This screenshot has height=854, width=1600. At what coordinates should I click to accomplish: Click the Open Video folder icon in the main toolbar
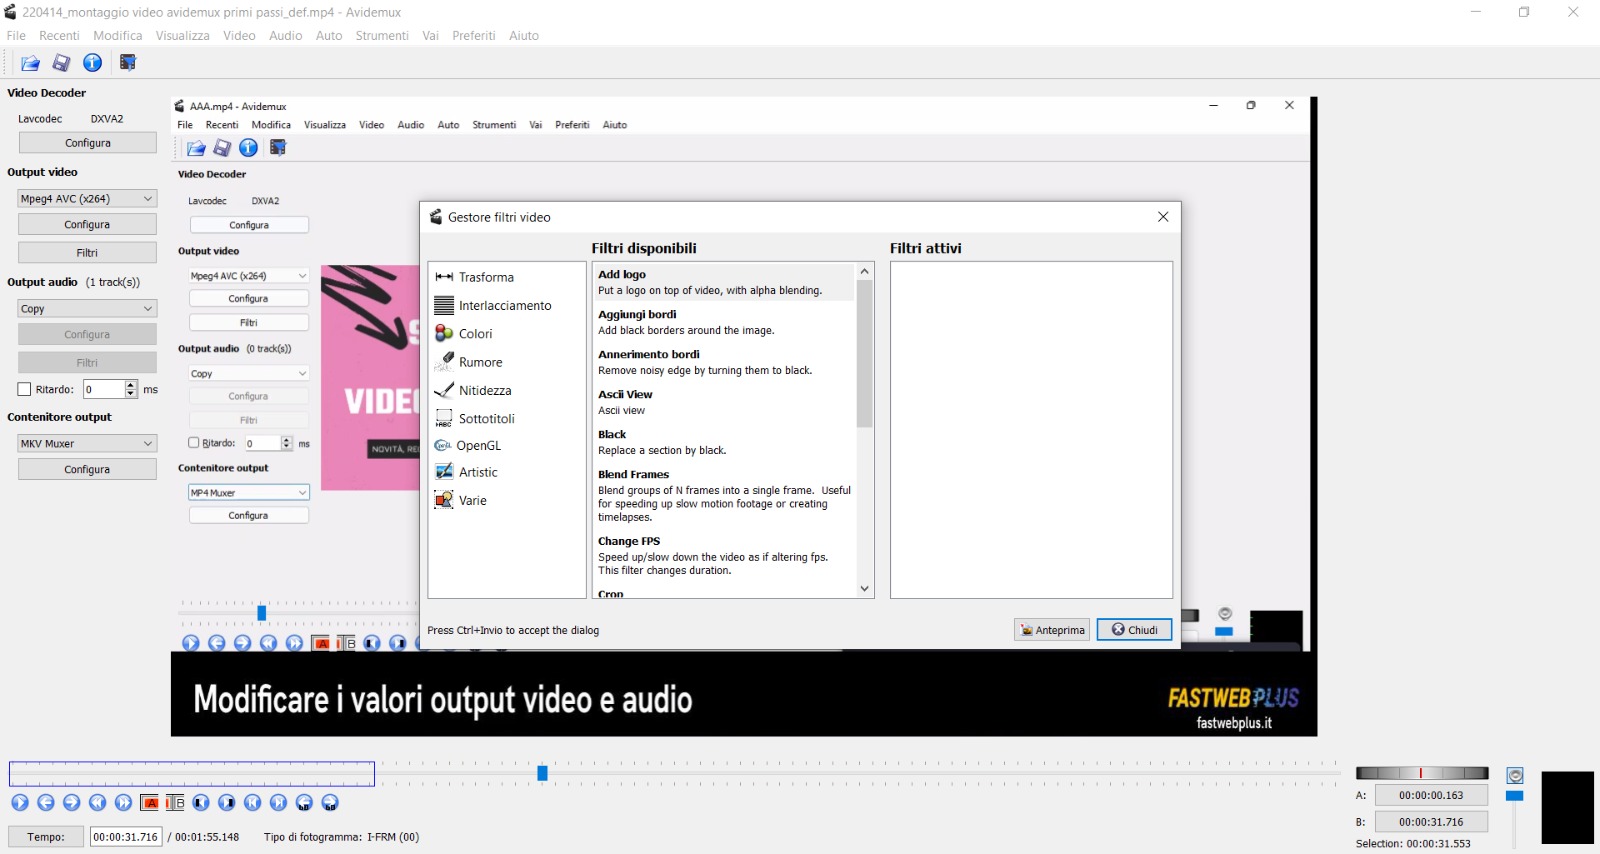click(30, 63)
